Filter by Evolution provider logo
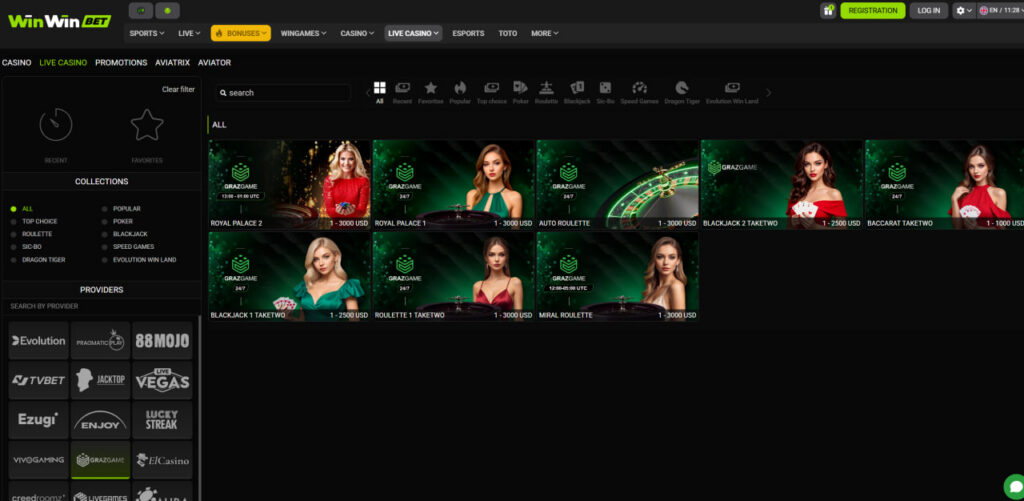Viewport: 1024px width, 501px height. tap(39, 340)
